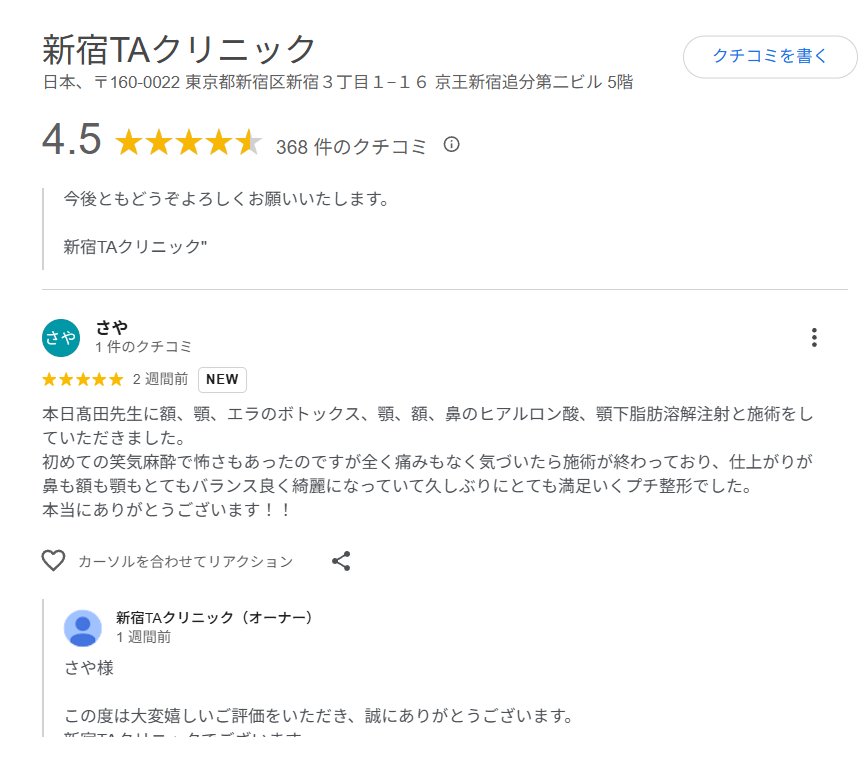
Task: Click the NEW badge on the review
Action: [x=222, y=380]
